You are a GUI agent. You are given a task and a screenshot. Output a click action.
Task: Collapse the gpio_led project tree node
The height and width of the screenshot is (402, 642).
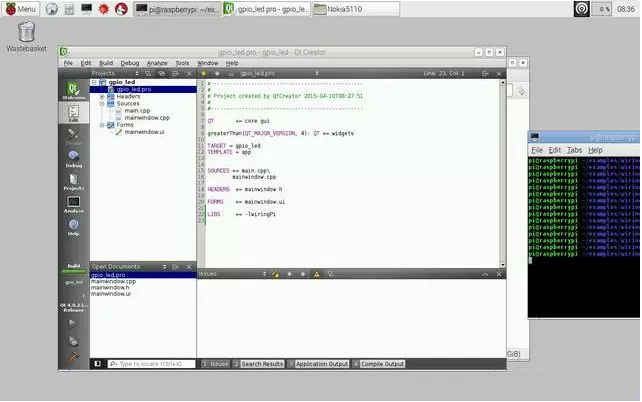(x=94, y=82)
